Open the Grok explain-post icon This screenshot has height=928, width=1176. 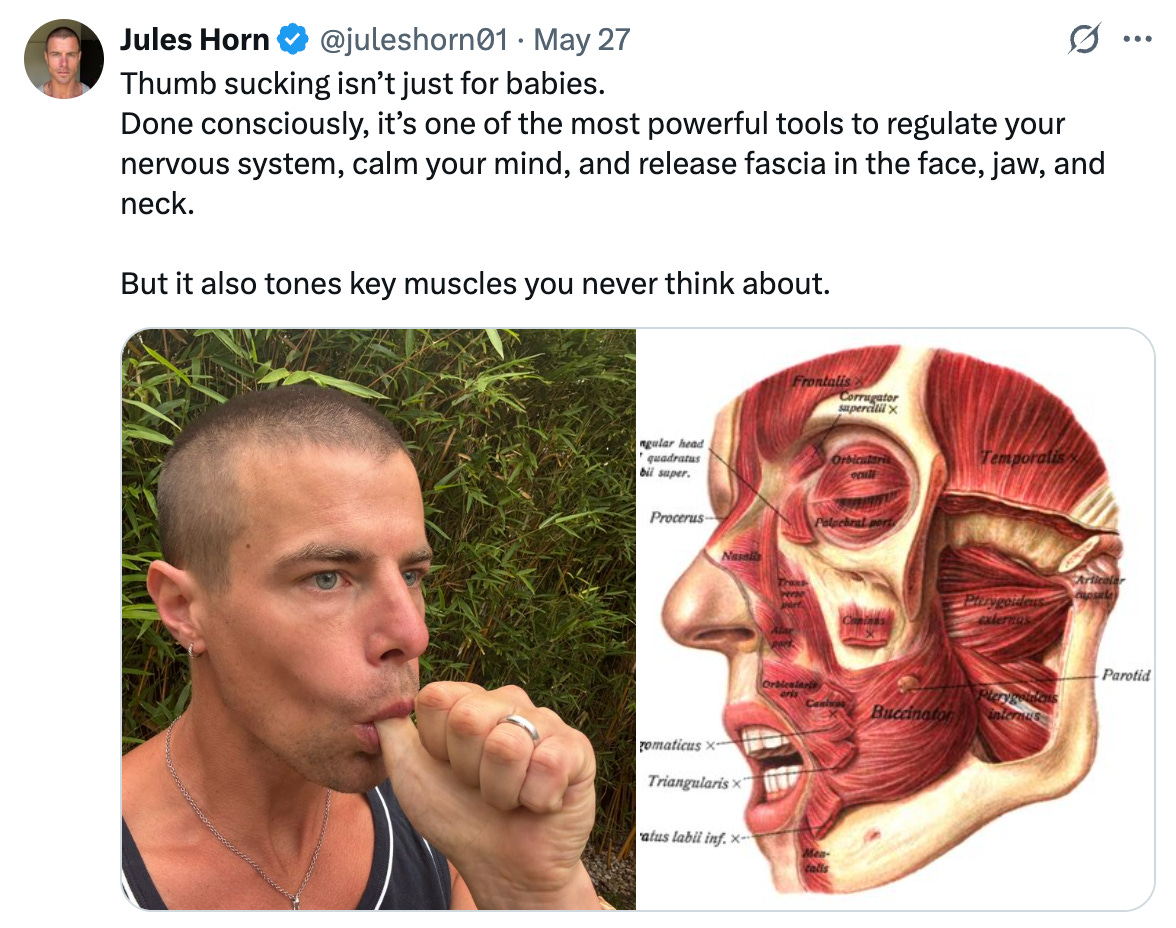coord(1084,39)
